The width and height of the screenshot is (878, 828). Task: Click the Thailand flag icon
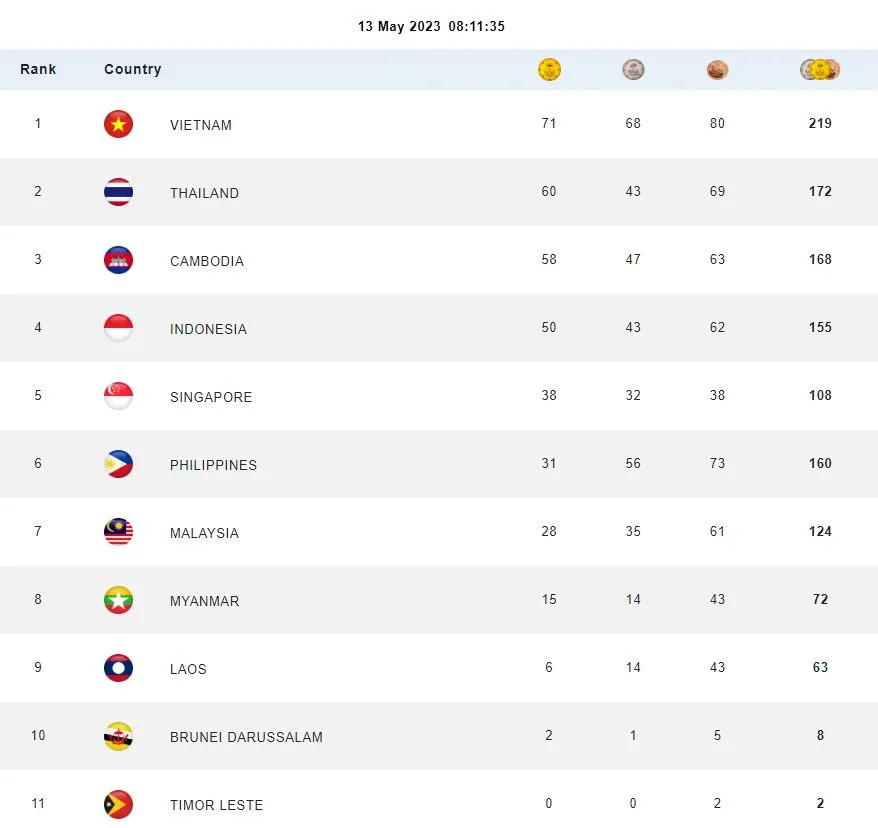118,192
